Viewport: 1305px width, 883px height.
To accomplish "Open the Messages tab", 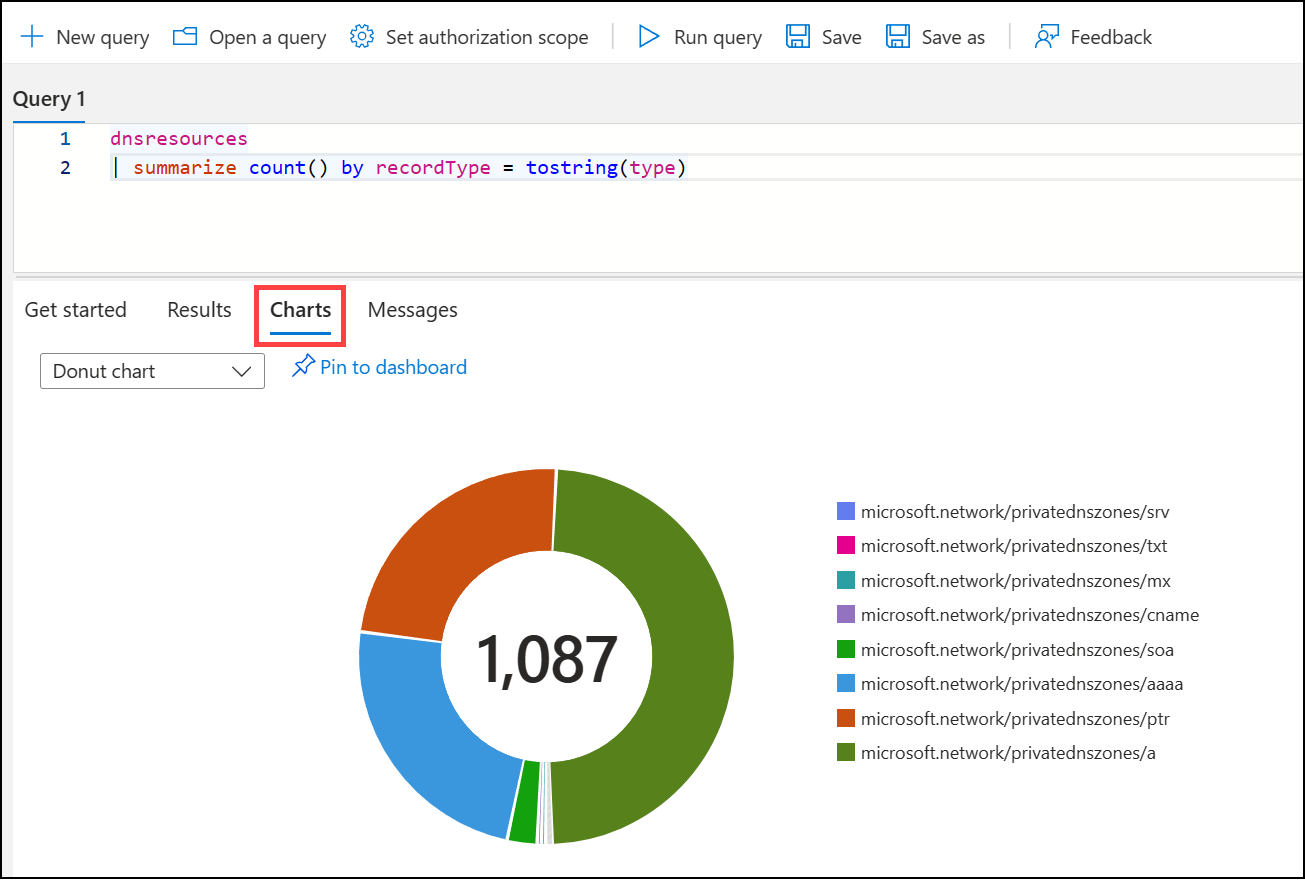I will pyautogui.click(x=412, y=310).
